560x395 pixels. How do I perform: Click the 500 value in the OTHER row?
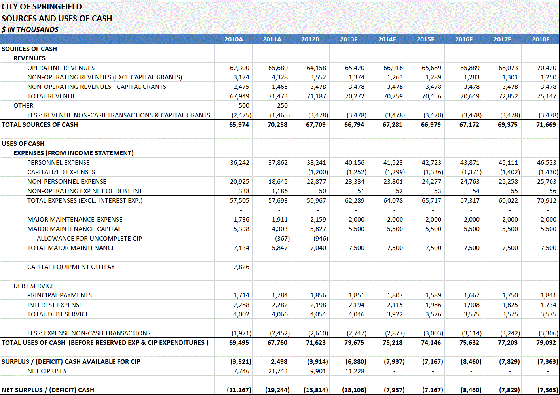pos(243,106)
